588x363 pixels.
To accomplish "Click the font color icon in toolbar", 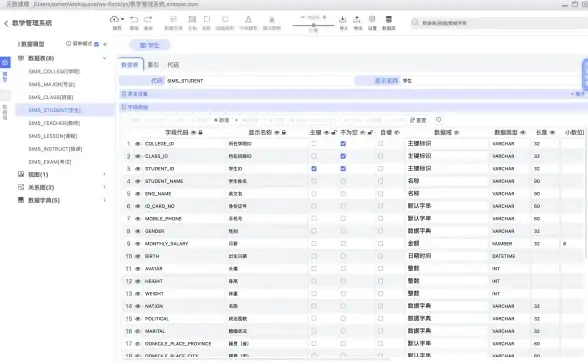I will click(248, 19).
